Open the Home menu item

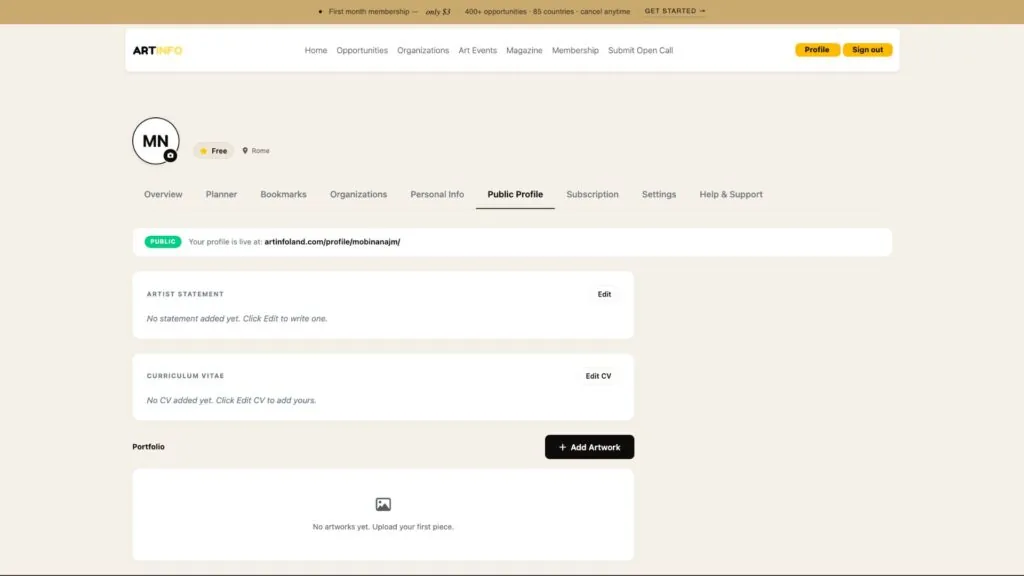coord(316,50)
